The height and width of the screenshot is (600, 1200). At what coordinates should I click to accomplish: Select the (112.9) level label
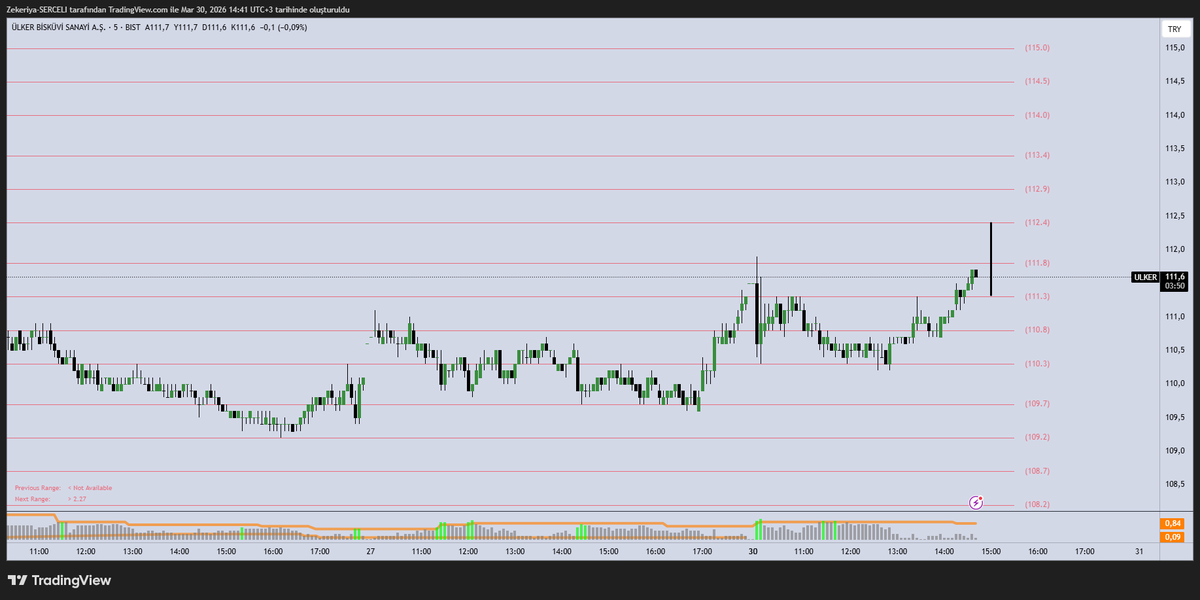click(1037, 189)
